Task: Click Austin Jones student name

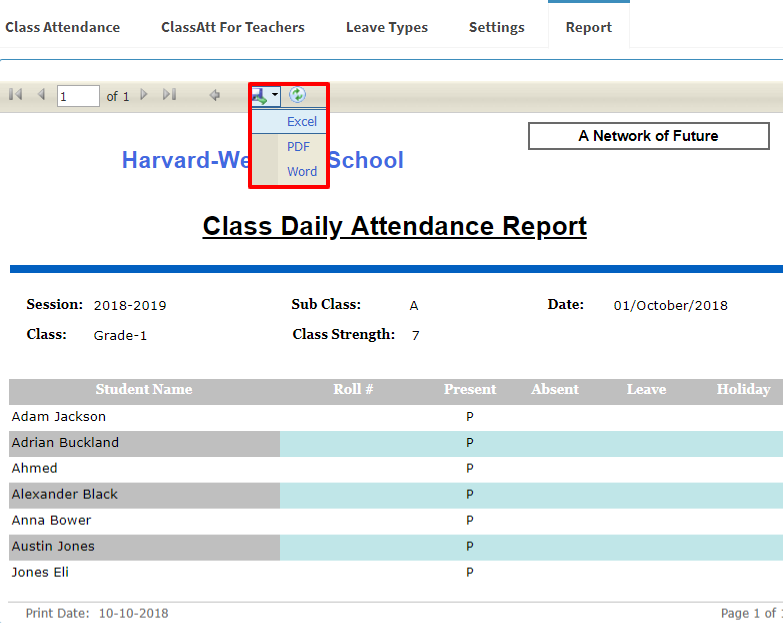Action: point(53,546)
